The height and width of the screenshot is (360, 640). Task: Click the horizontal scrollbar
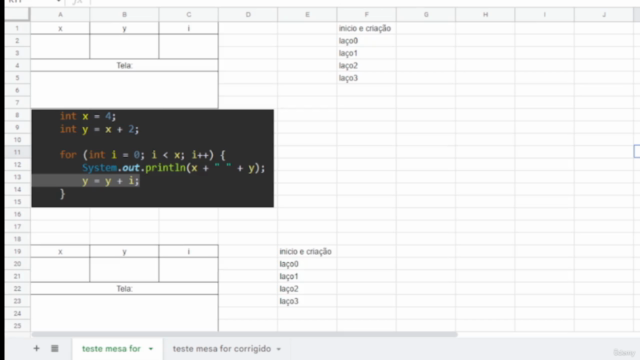[x=244, y=334]
